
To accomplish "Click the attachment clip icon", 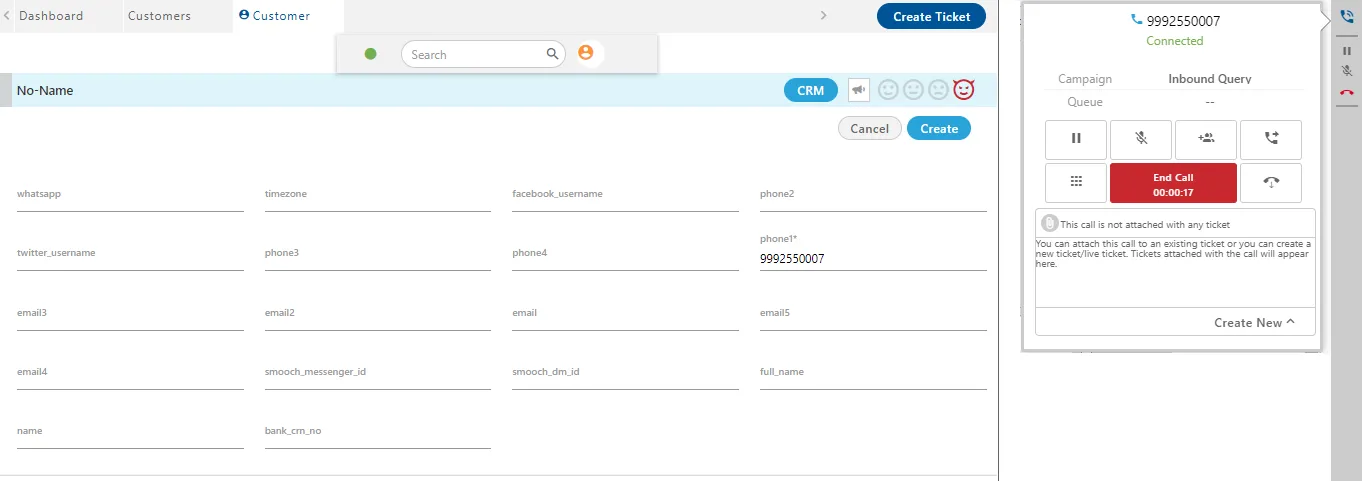I will pos(1050,224).
